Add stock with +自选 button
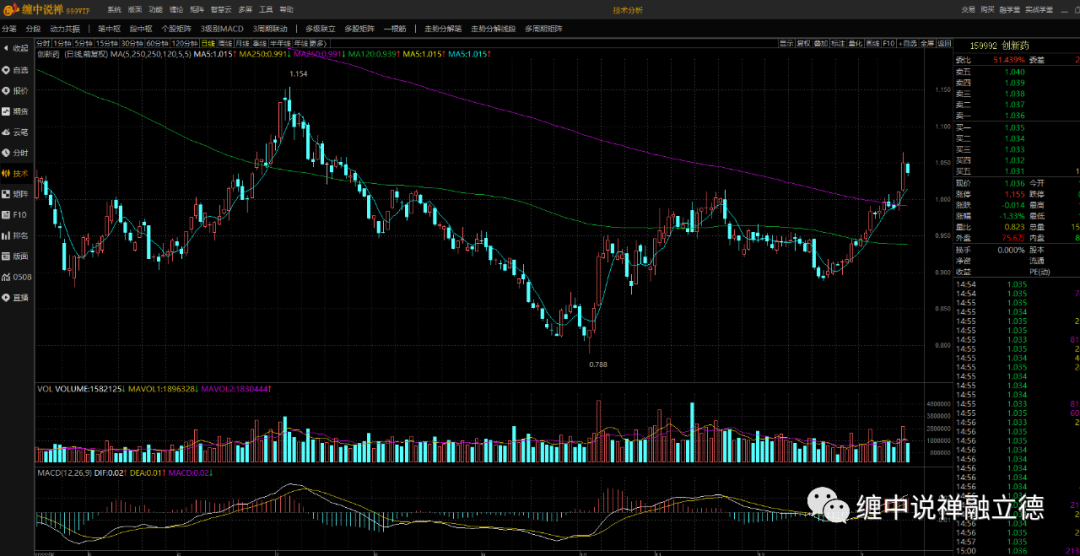 908,43
